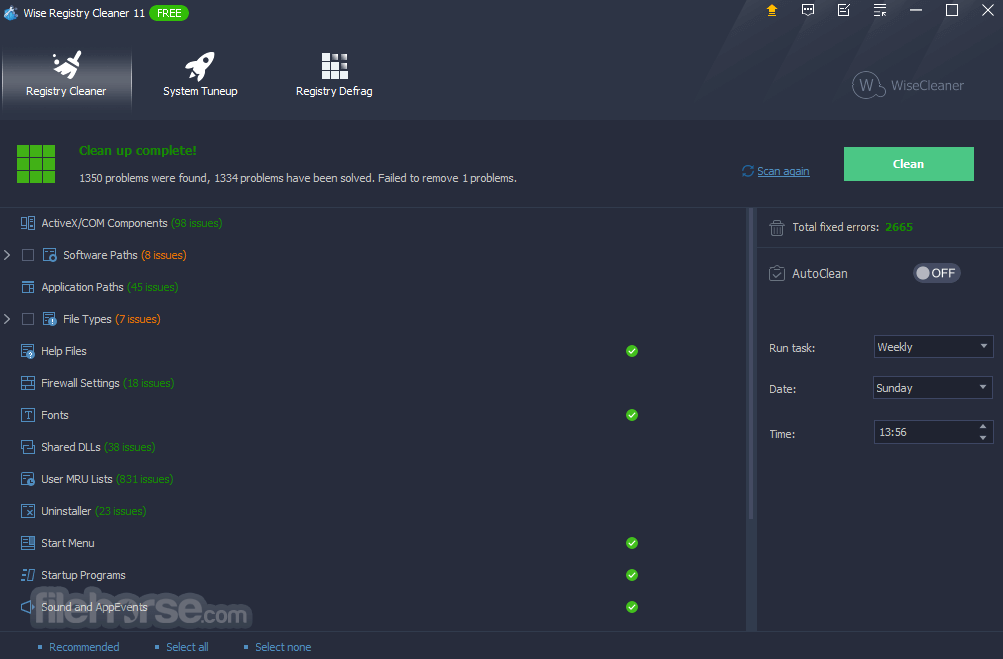Screen dimensions: 1003x659
Task: Click the Select all link
Action: tap(187, 647)
